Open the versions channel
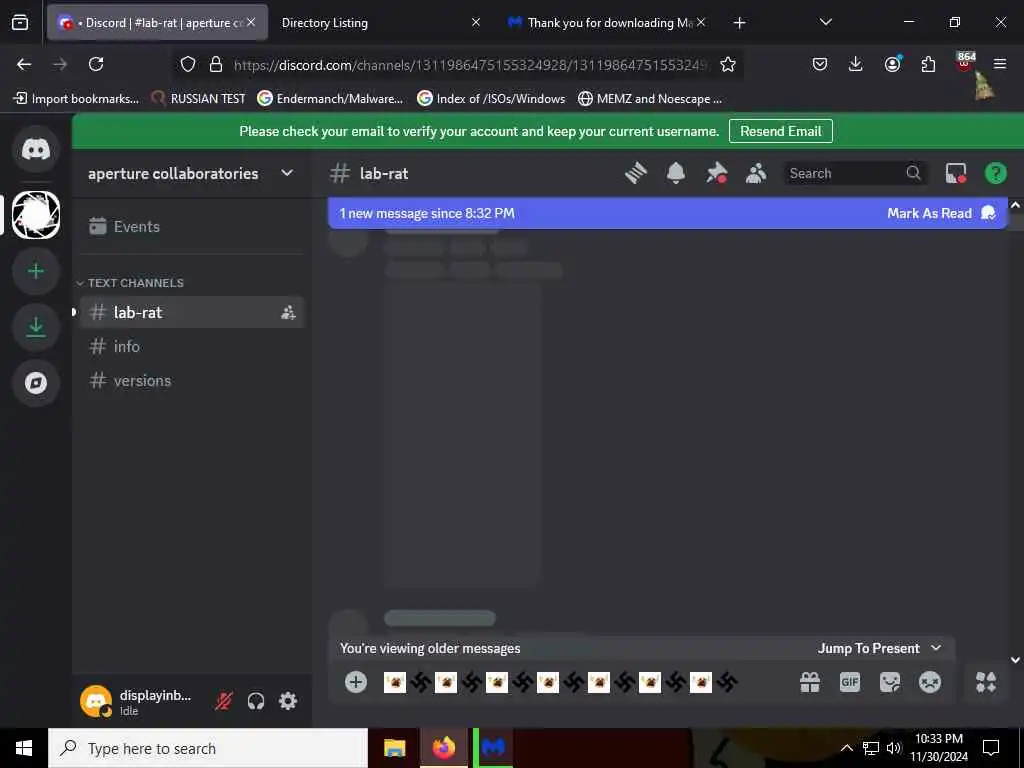Viewport: 1024px width, 768px height. coord(192,381)
